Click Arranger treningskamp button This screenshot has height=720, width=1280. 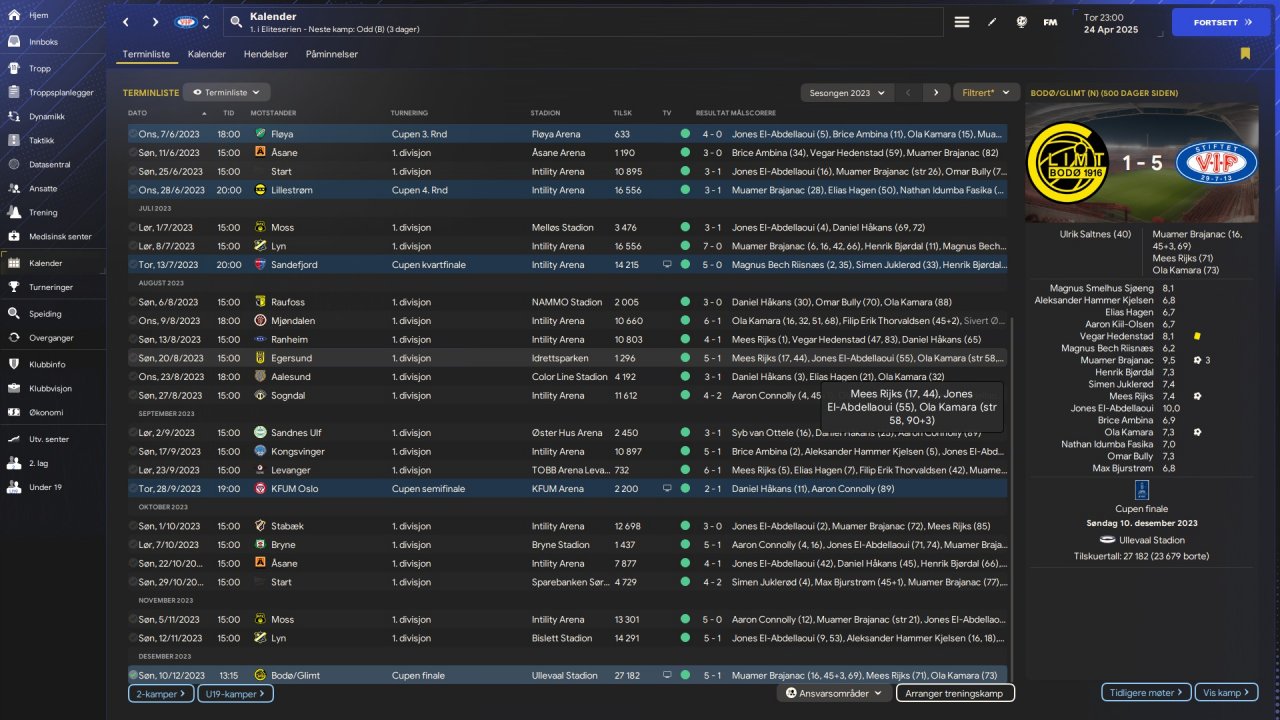pyautogui.click(x=955, y=693)
